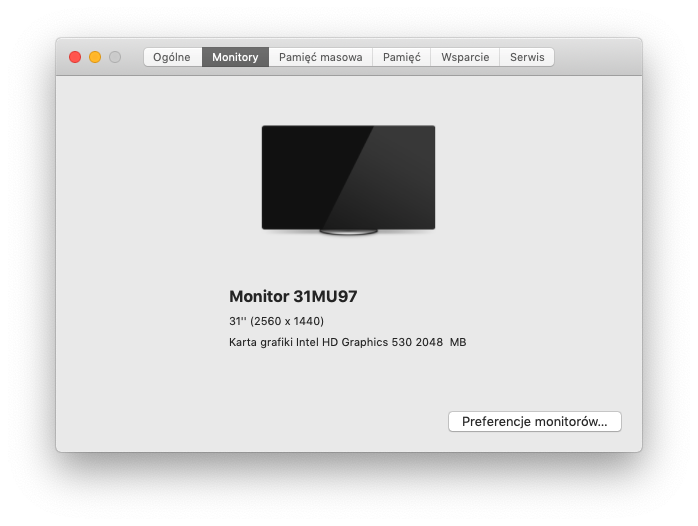Click the monitor stand base
This screenshot has height=526, width=698.
(348, 232)
